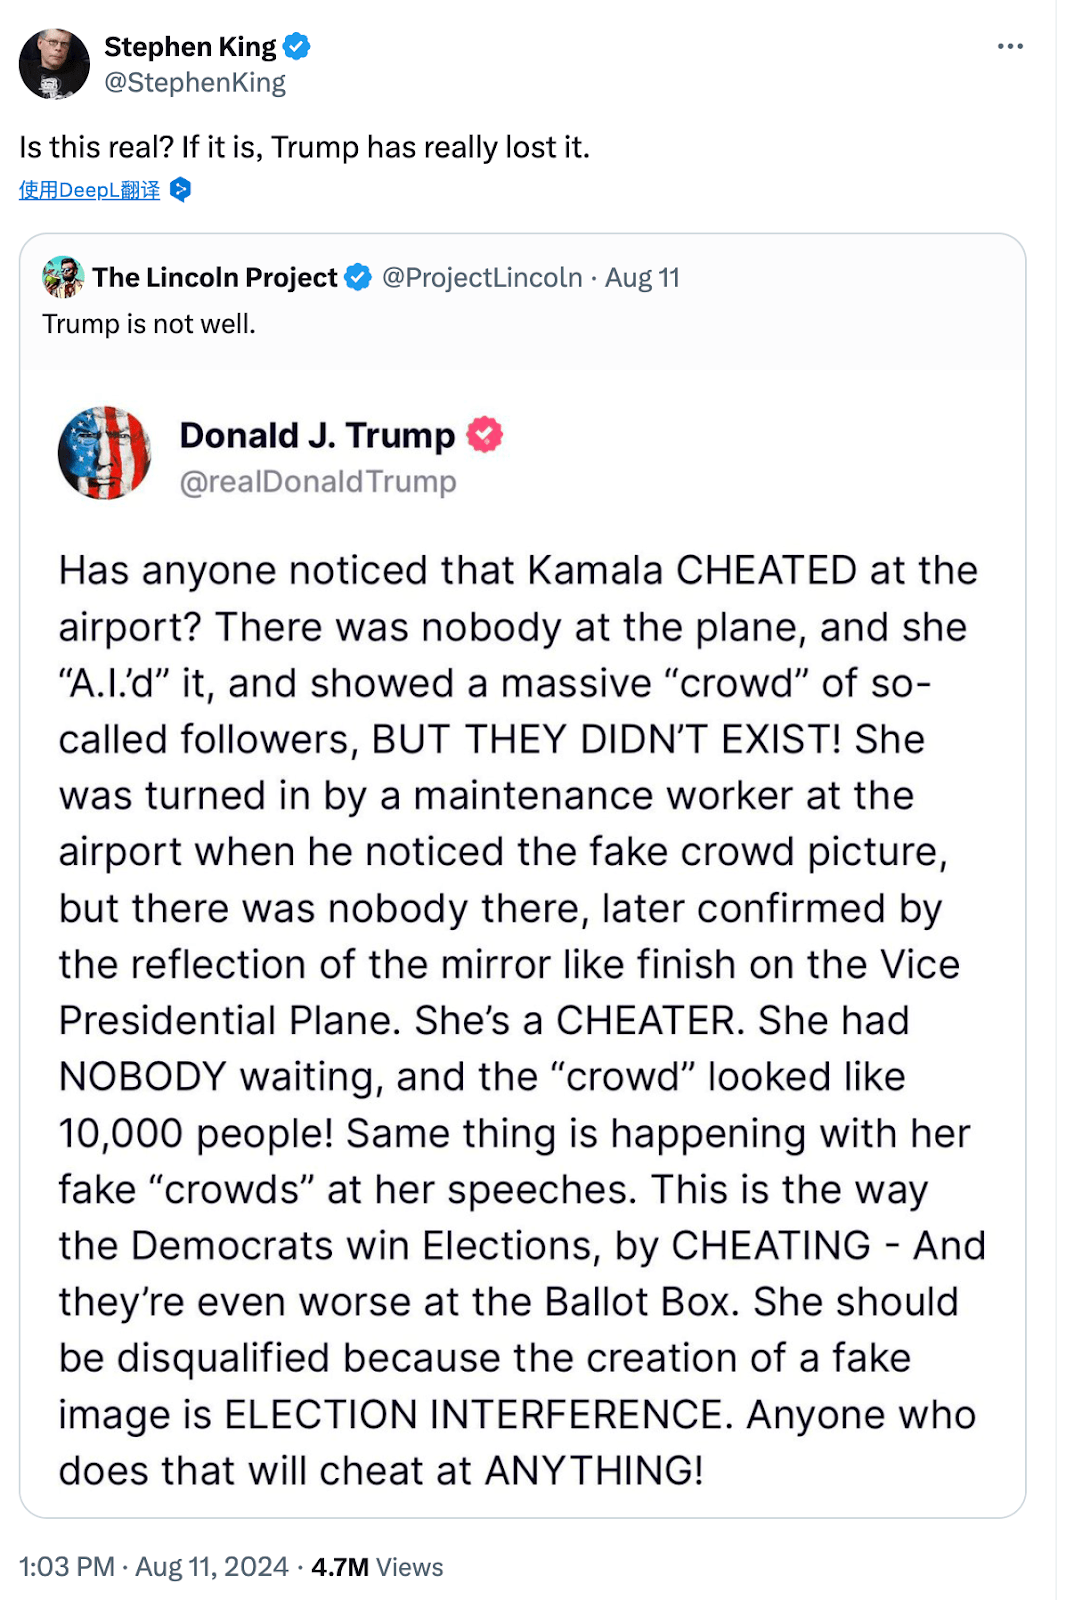Open the Stephen King display name link
This screenshot has width=1074, height=1600.
click(x=190, y=47)
